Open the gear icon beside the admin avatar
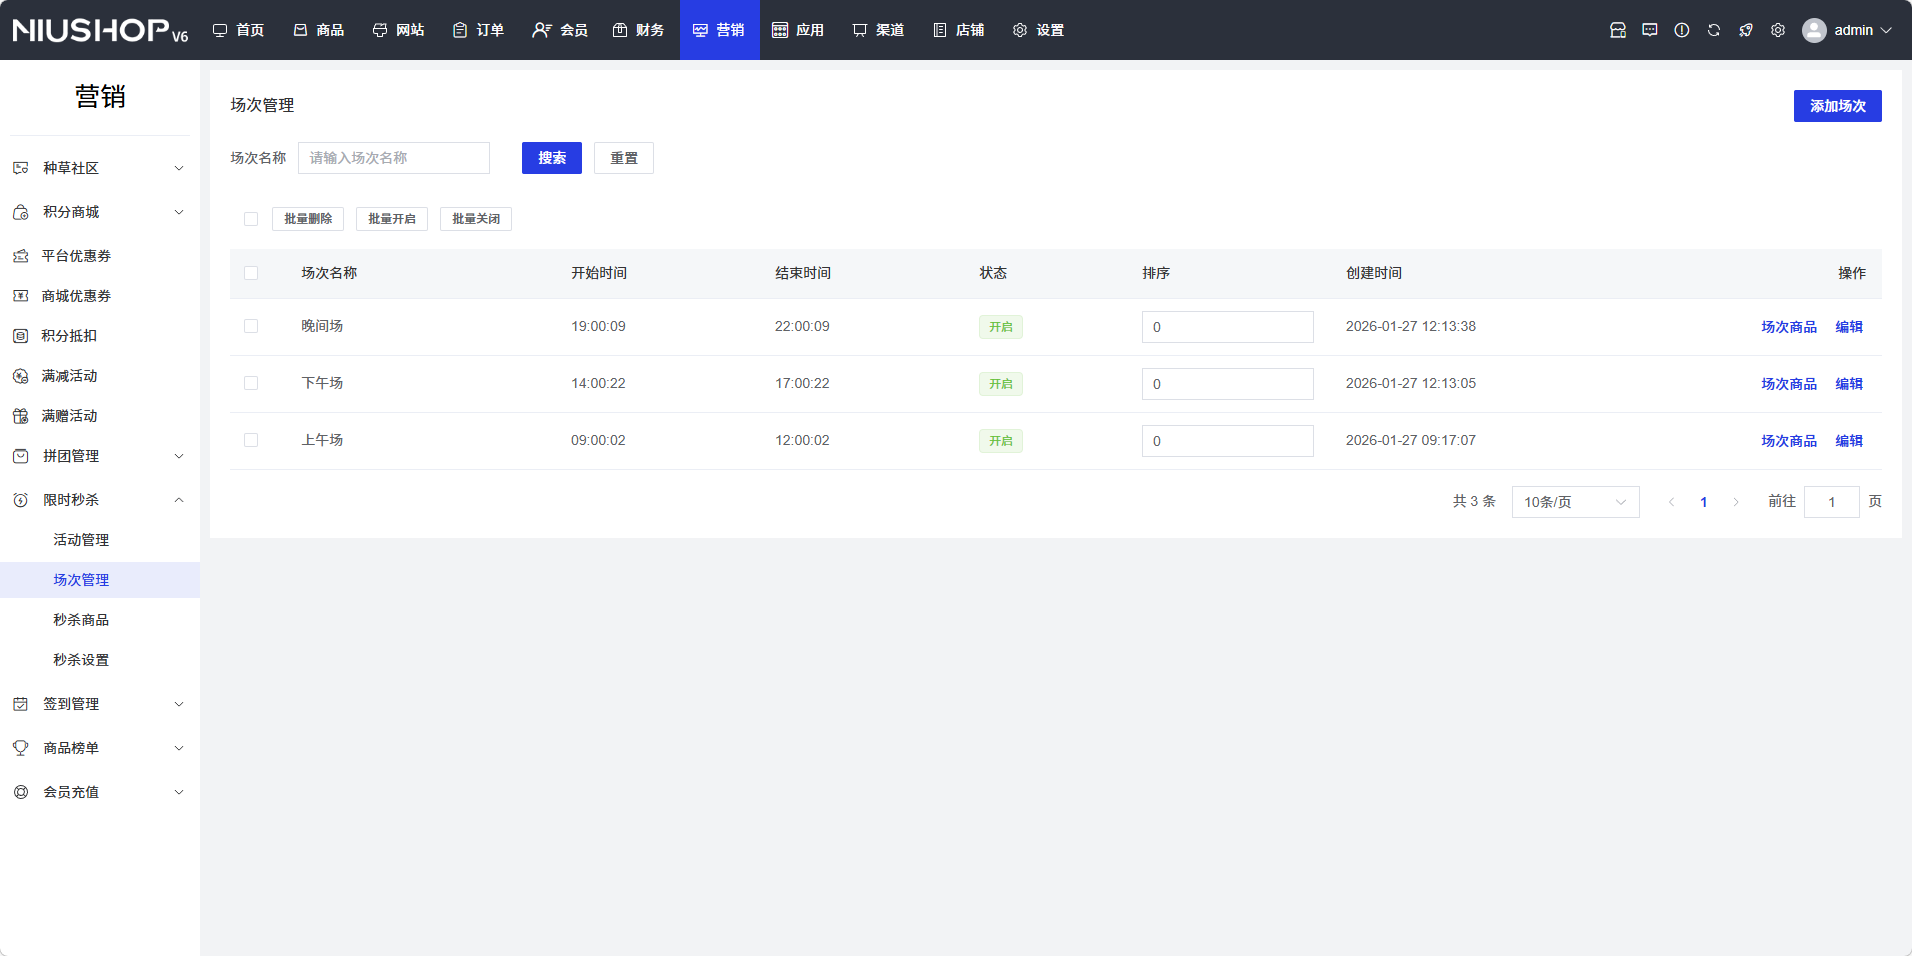Image resolution: width=1912 pixels, height=956 pixels. click(x=1778, y=30)
